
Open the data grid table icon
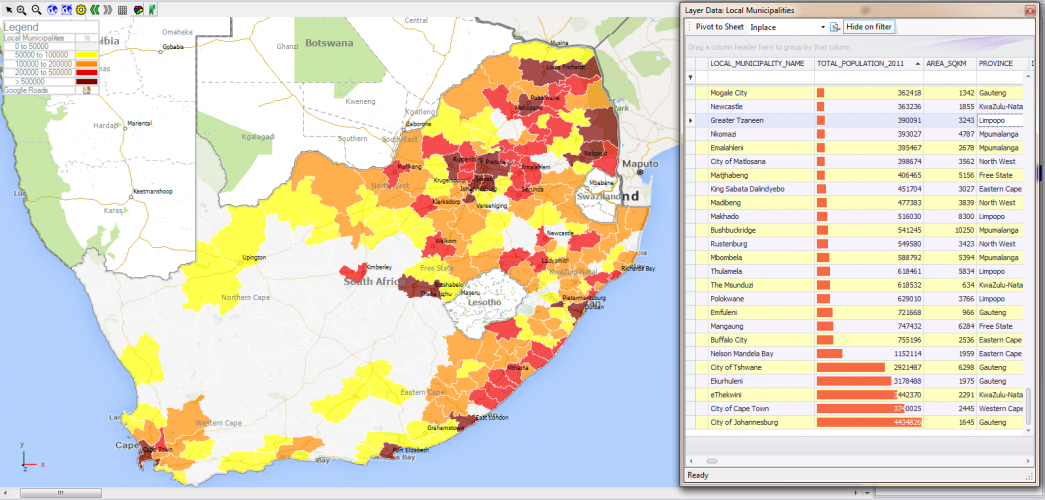(123, 10)
